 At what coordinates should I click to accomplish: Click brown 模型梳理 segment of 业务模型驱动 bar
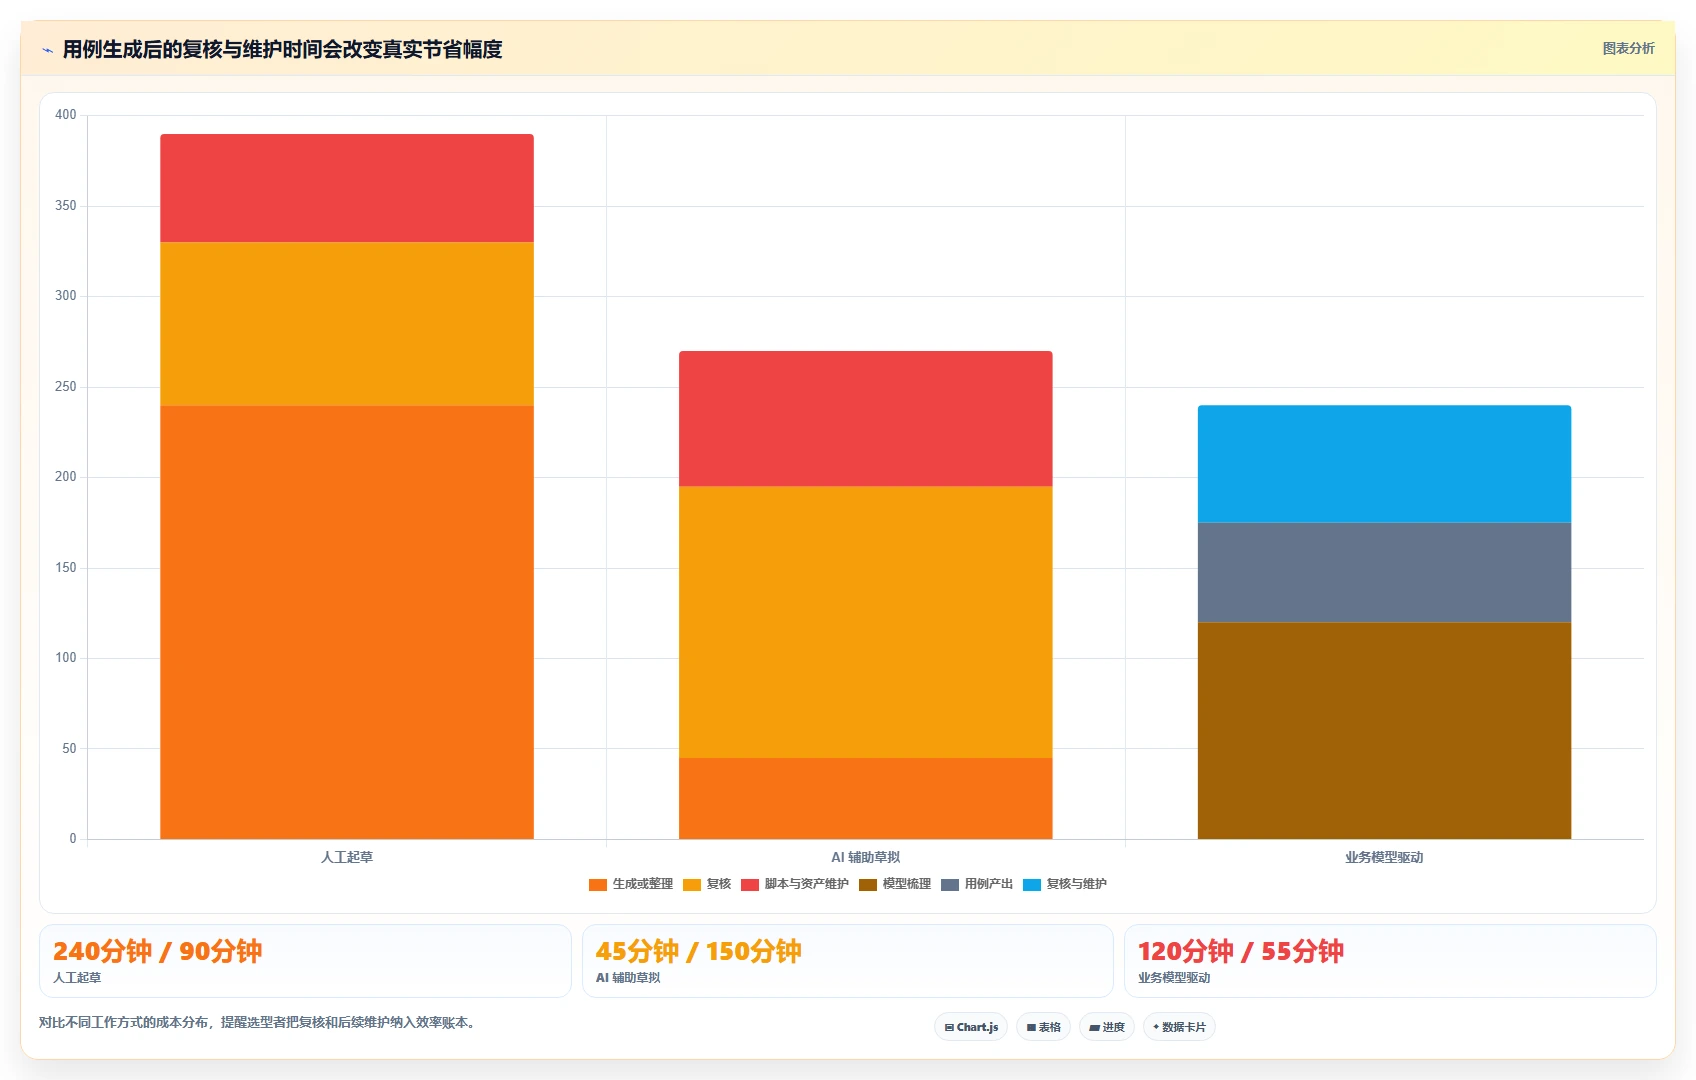click(1384, 731)
